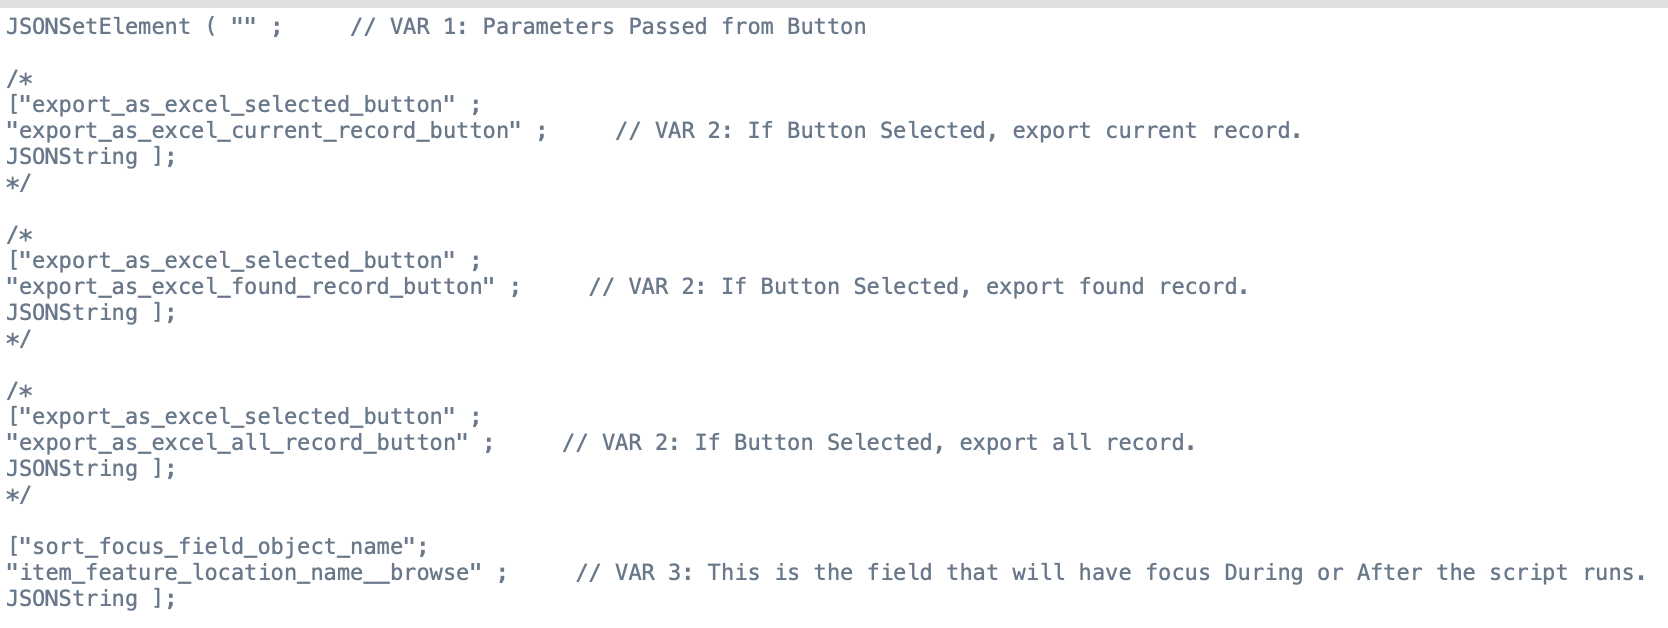
Task: Click the VAR 2 export found record comment
Action: point(918,287)
